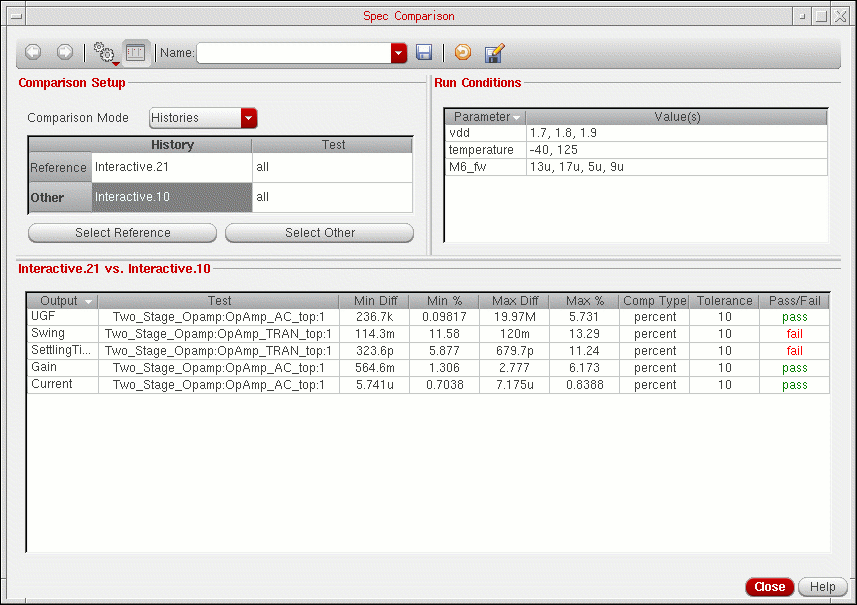
Task: Open the gears settings icon menu
Action: pos(104,53)
